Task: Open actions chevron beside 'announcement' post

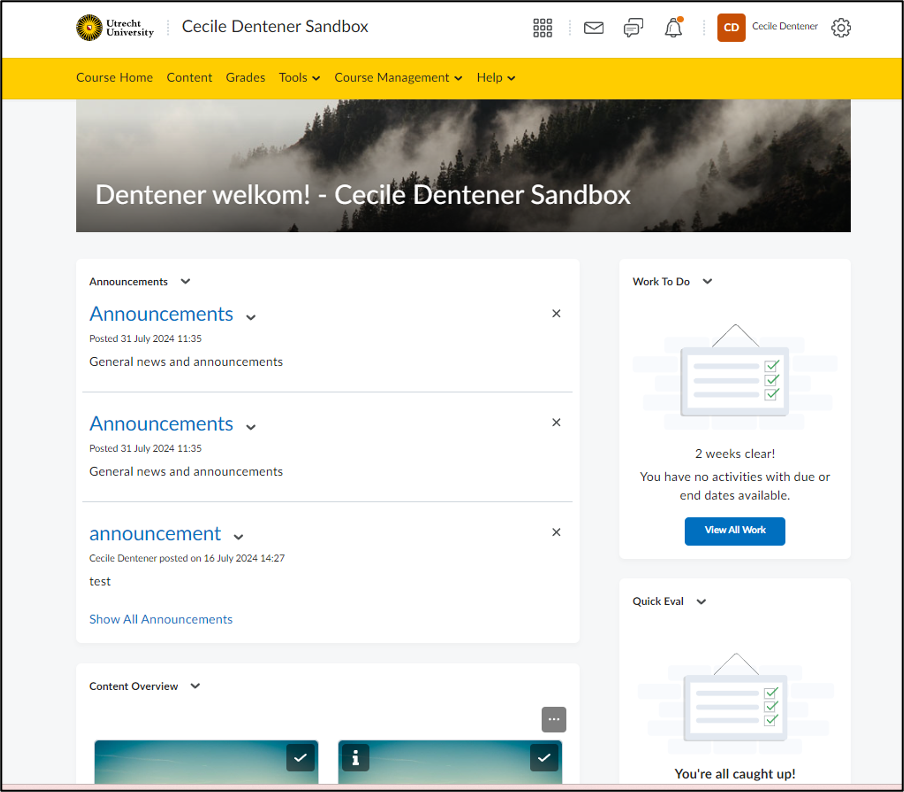Action: click(x=238, y=537)
